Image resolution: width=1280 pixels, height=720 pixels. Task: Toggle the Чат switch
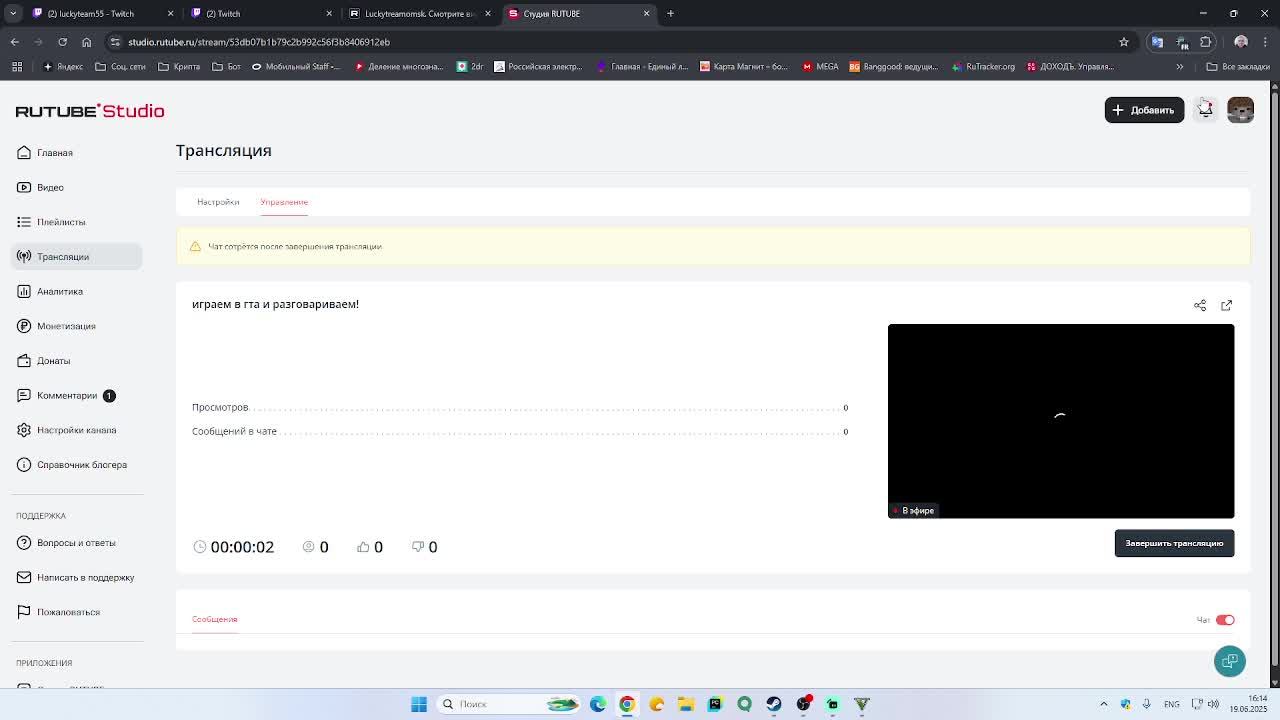[1225, 620]
